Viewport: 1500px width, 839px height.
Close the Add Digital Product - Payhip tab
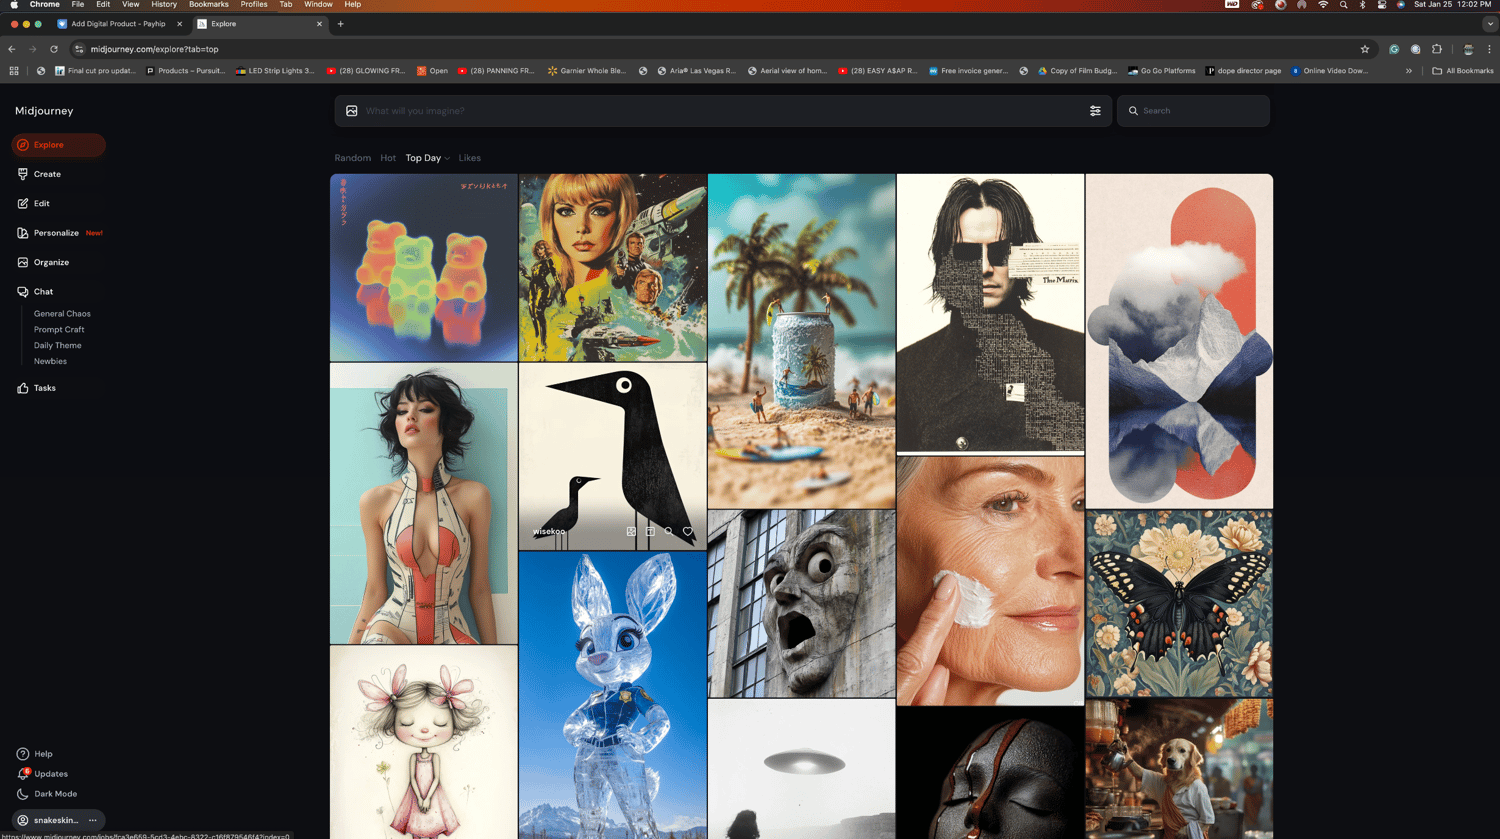point(180,24)
